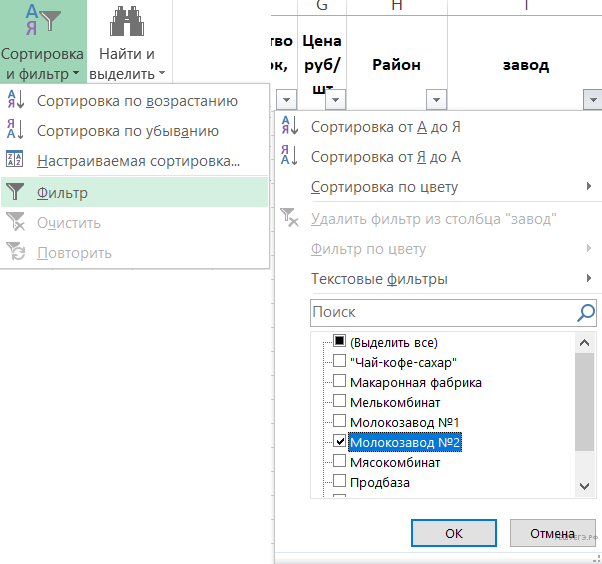Screen dimensions: 602x564
Task: Check the Макаронная фабрика checkbox
Action: pos(340,382)
